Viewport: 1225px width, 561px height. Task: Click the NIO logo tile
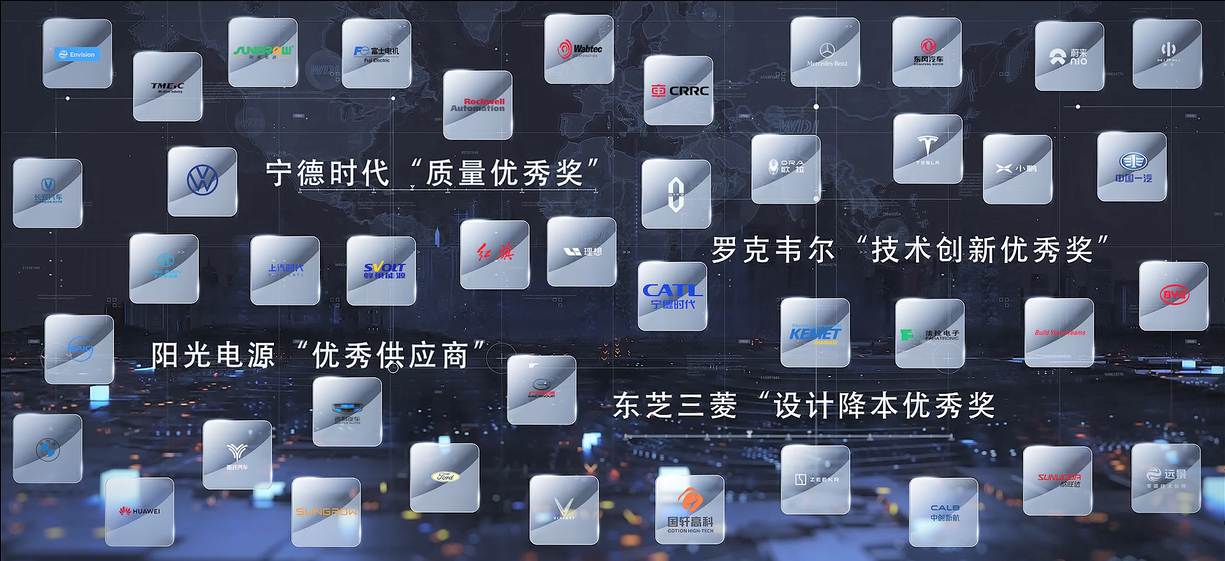1069,56
